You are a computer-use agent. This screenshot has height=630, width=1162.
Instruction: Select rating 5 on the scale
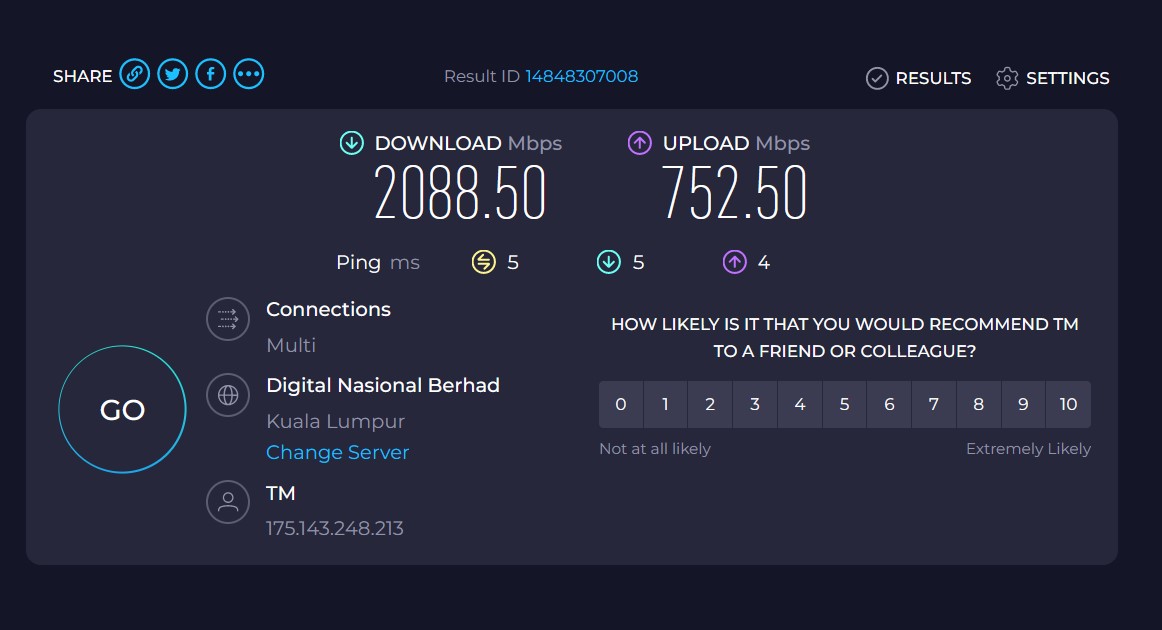(x=844, y=404)
